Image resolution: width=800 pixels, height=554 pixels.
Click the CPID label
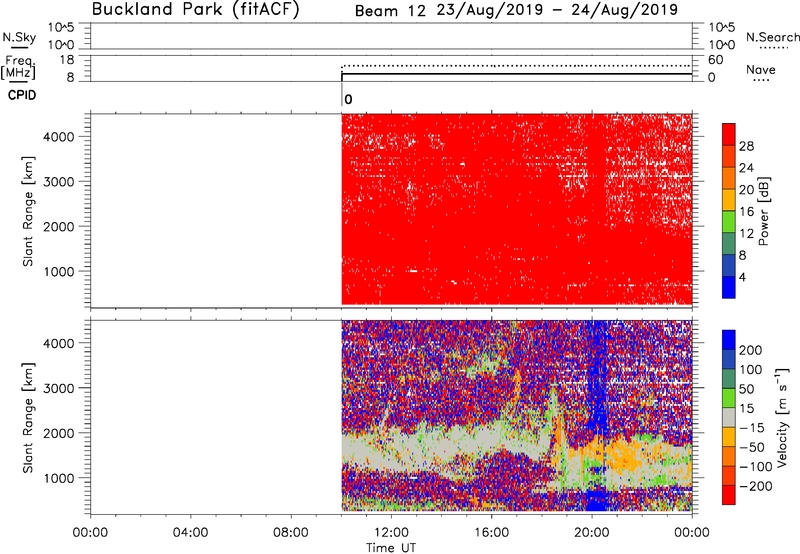[x=22, y=95]
